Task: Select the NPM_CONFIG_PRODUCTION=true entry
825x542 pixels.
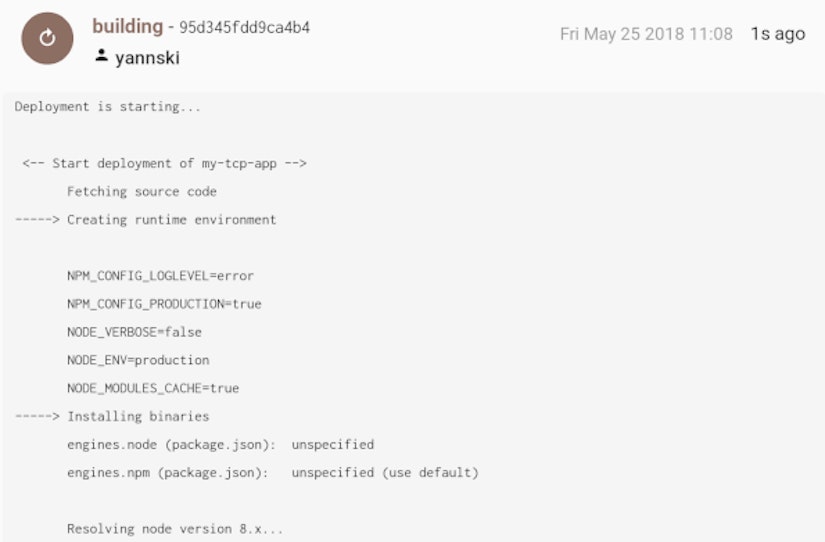Action: [x=164, y=304]
